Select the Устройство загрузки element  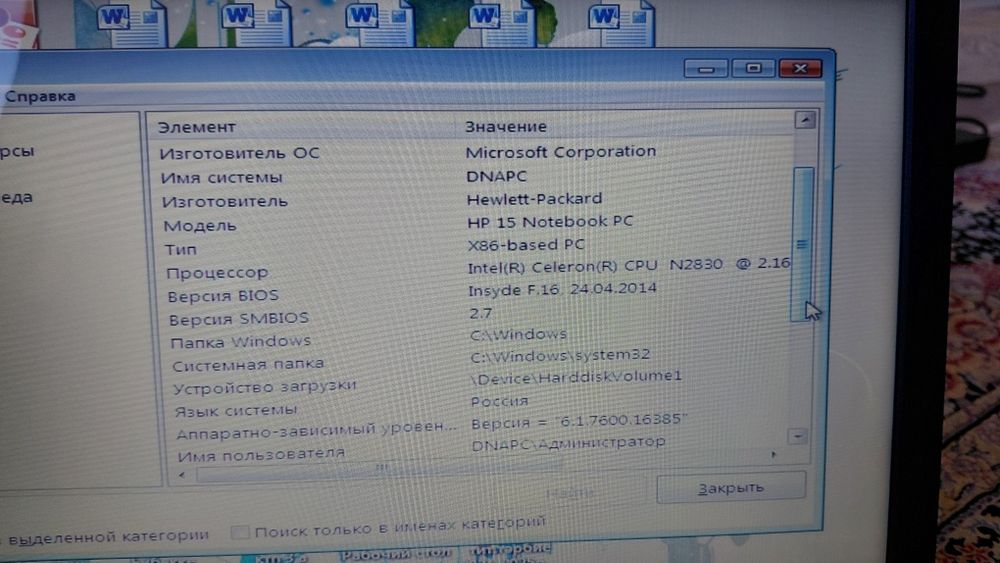pyautogui.click(x=264, y=387)
